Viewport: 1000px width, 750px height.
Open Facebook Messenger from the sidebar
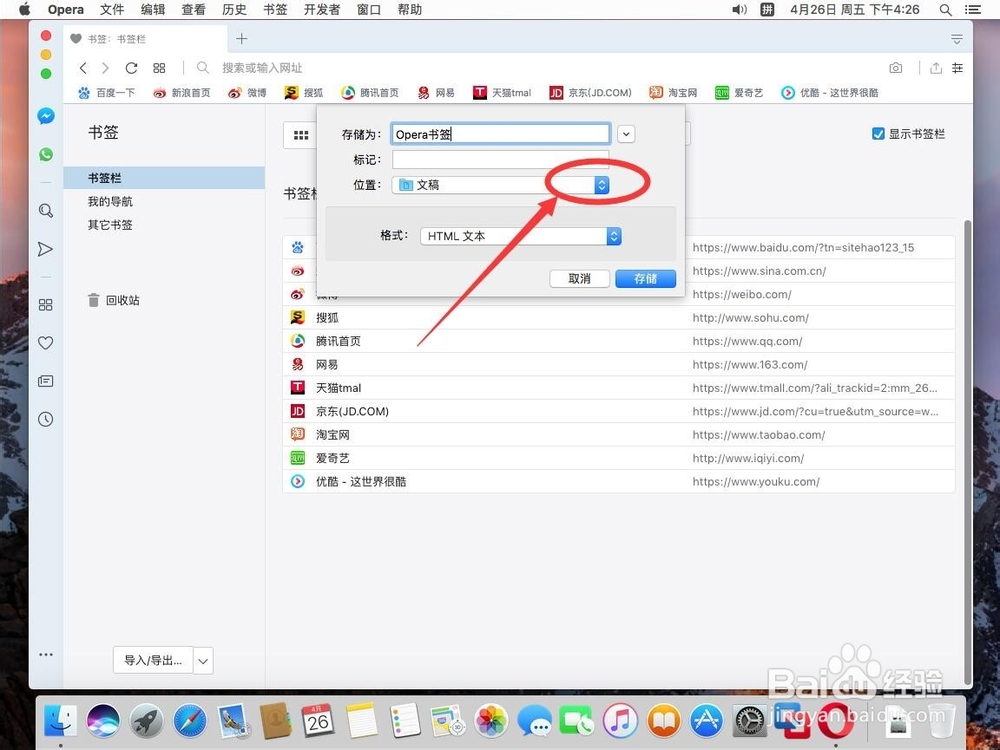pos(46,116)
